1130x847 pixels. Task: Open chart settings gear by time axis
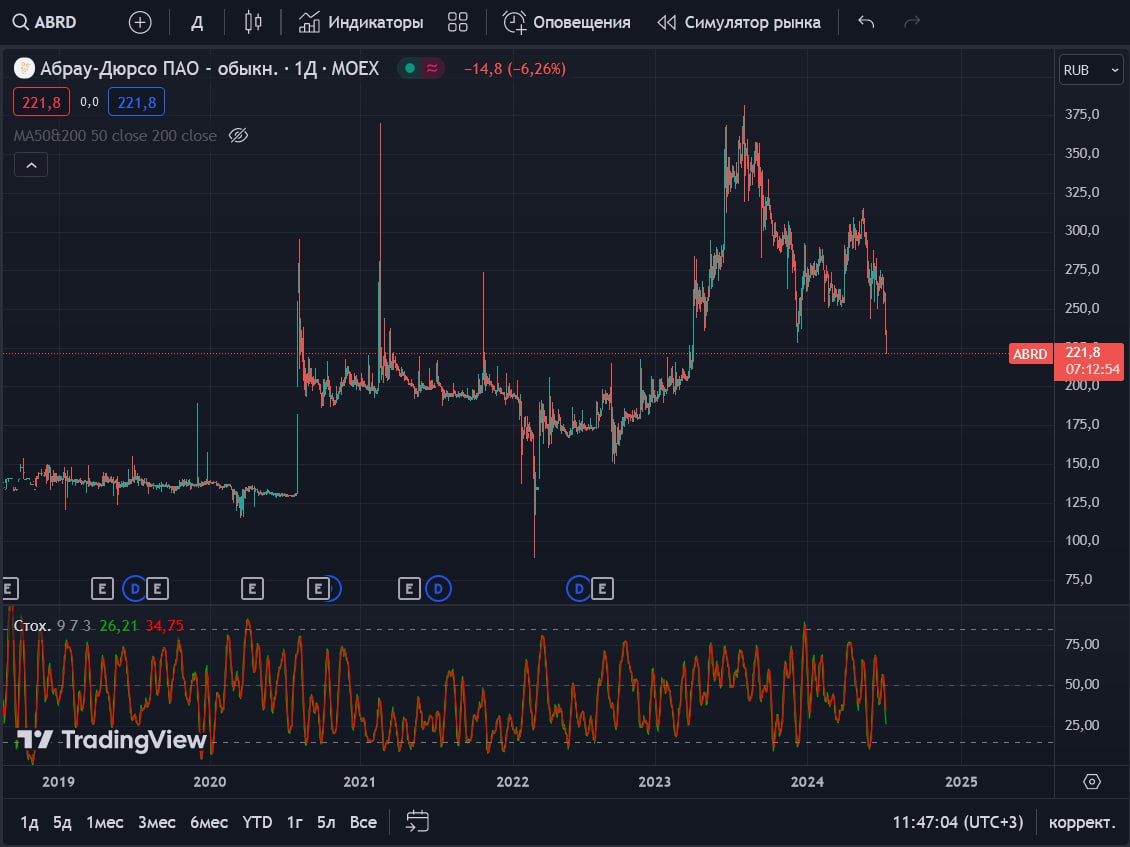point(1092,781)
